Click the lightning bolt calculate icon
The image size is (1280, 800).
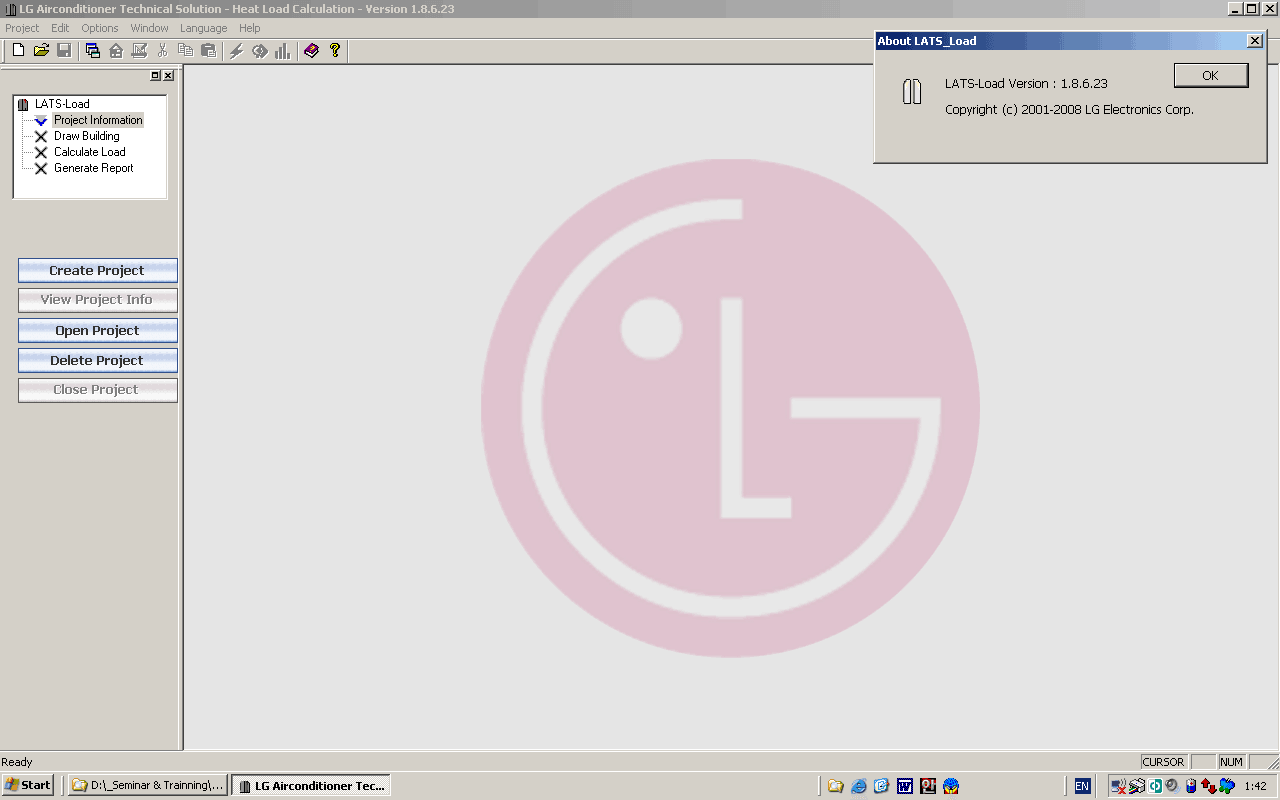click(237, 51)
